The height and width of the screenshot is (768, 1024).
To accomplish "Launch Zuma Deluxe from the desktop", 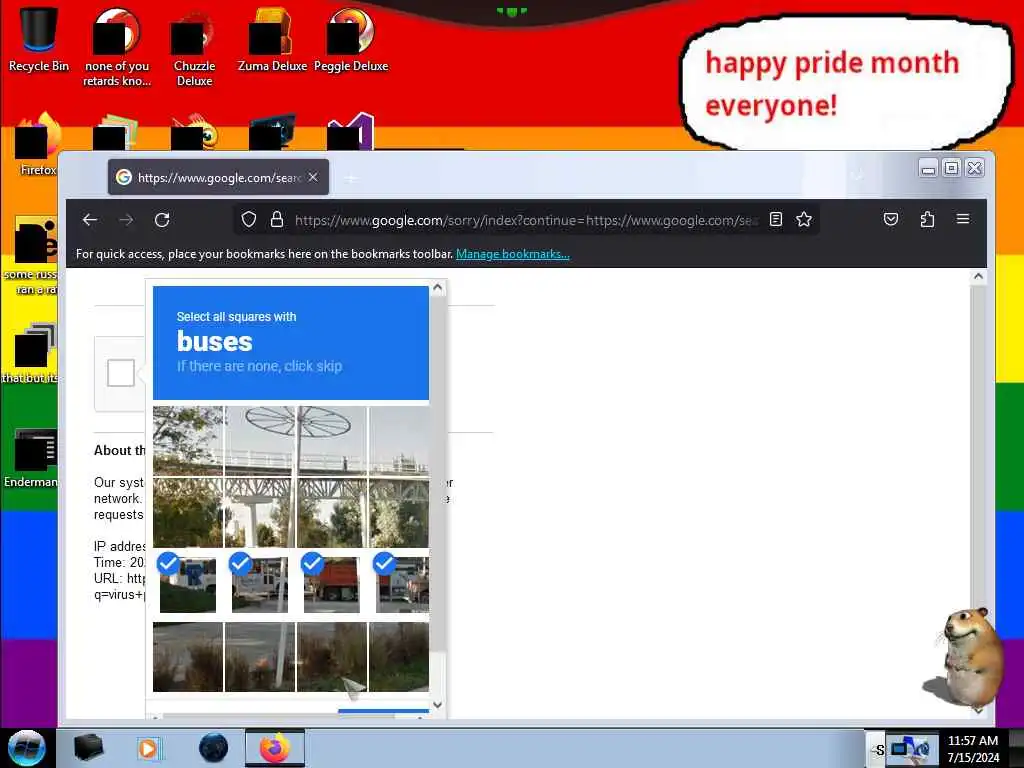I will [272, 39].
